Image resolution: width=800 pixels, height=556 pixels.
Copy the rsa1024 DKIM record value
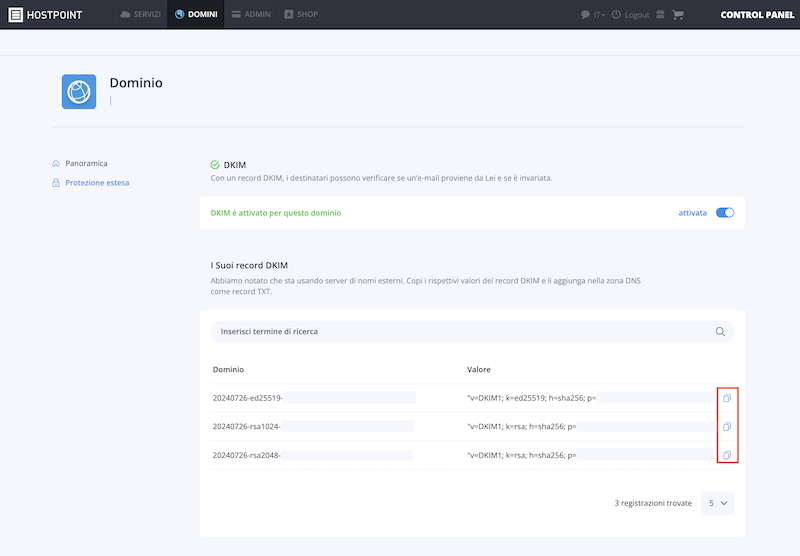(x=727, y=426)
